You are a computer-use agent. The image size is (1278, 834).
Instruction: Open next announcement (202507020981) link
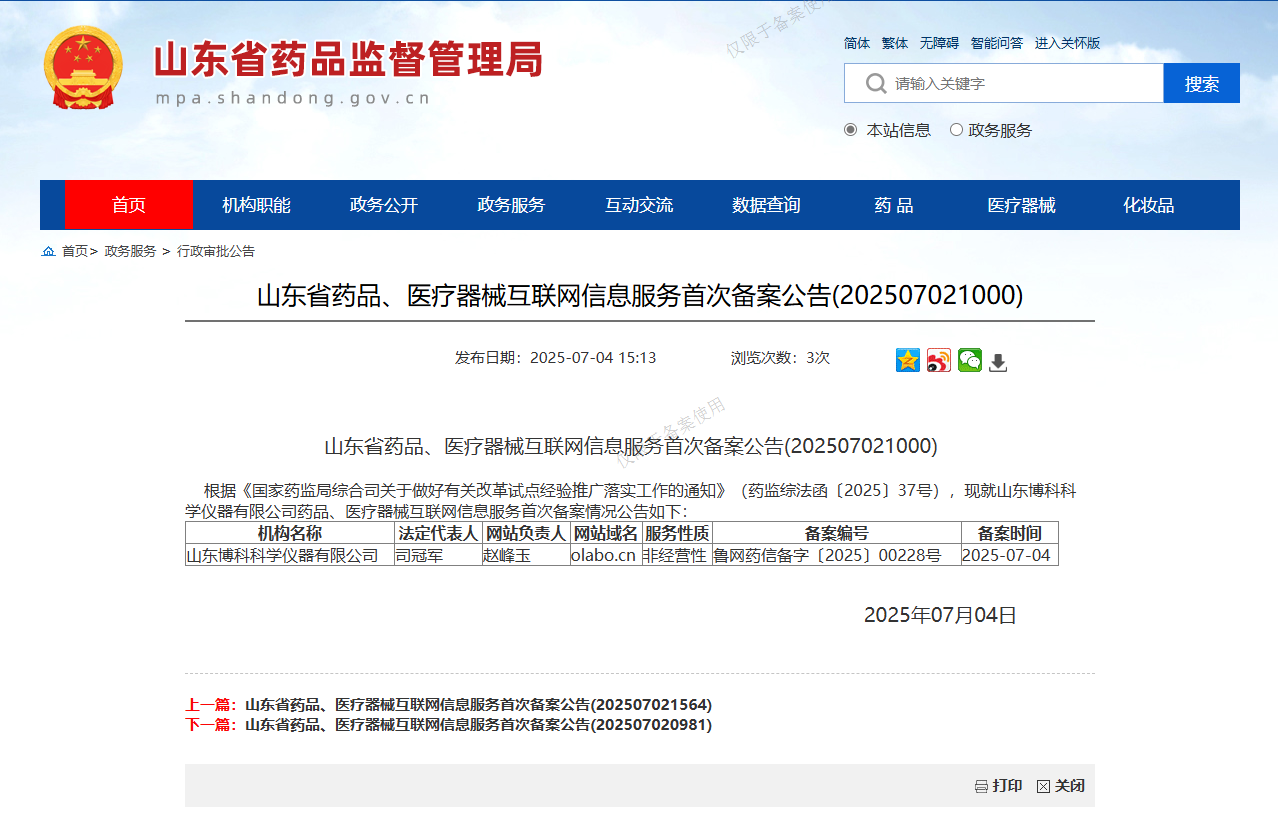click(478, 725)
